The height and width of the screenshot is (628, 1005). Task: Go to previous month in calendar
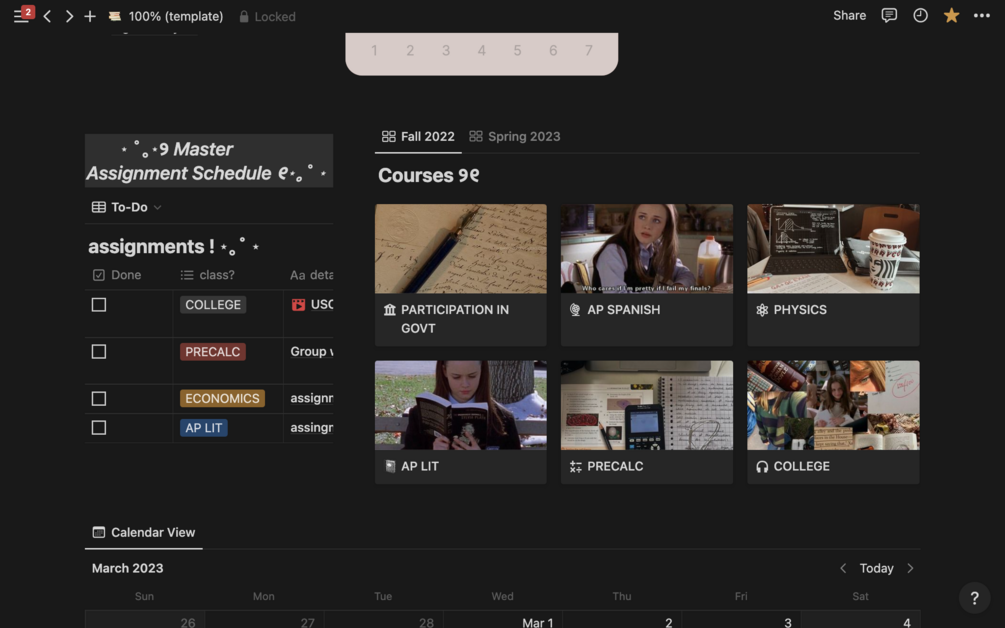843,568
